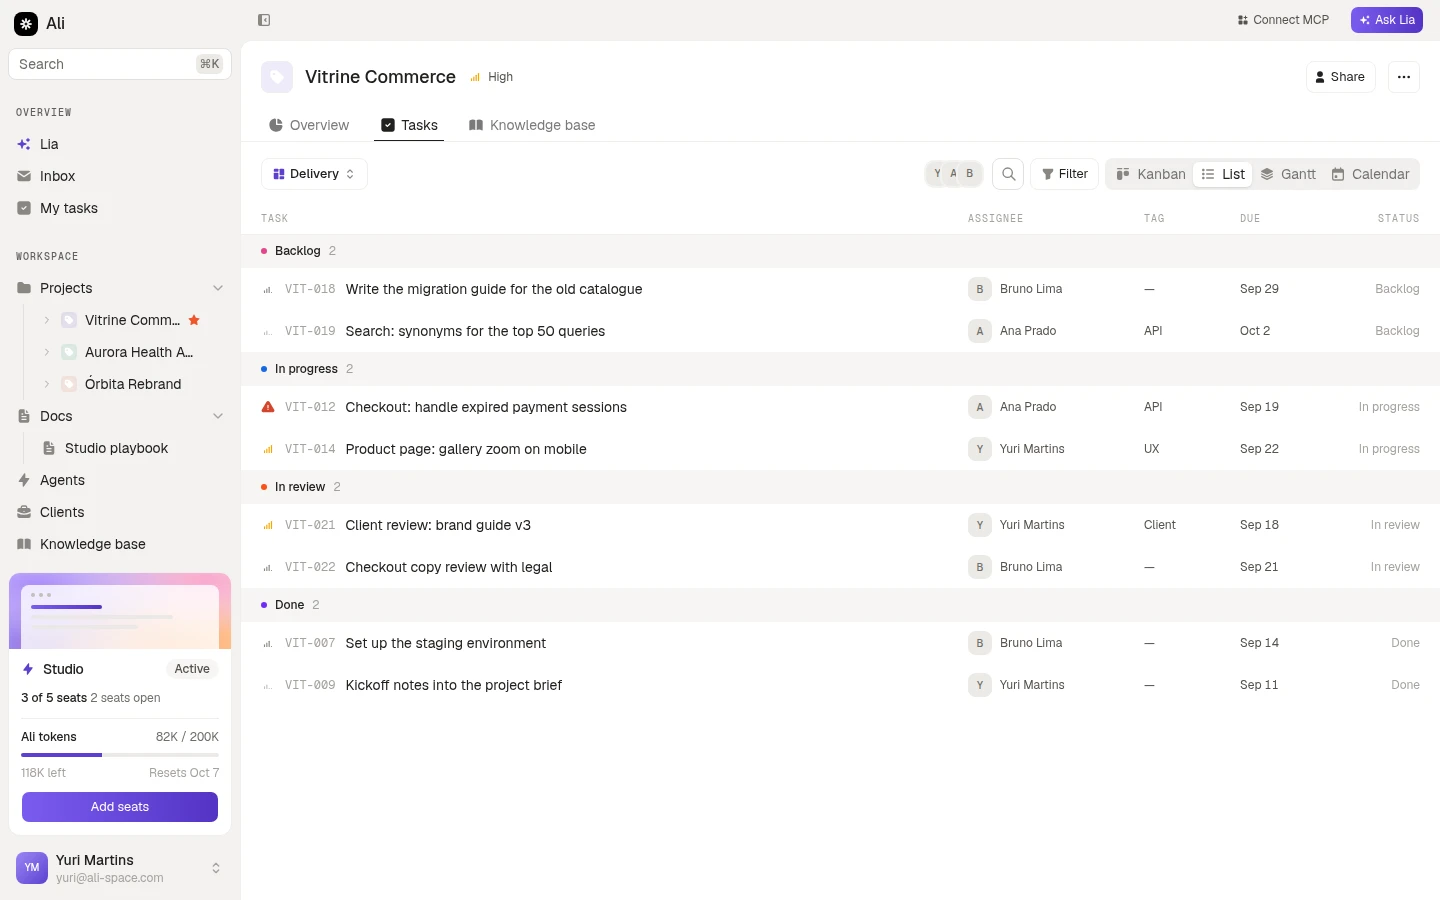Click the Studio plan preview thumbnail
The image size is (1440, 900).
[120, 612]
